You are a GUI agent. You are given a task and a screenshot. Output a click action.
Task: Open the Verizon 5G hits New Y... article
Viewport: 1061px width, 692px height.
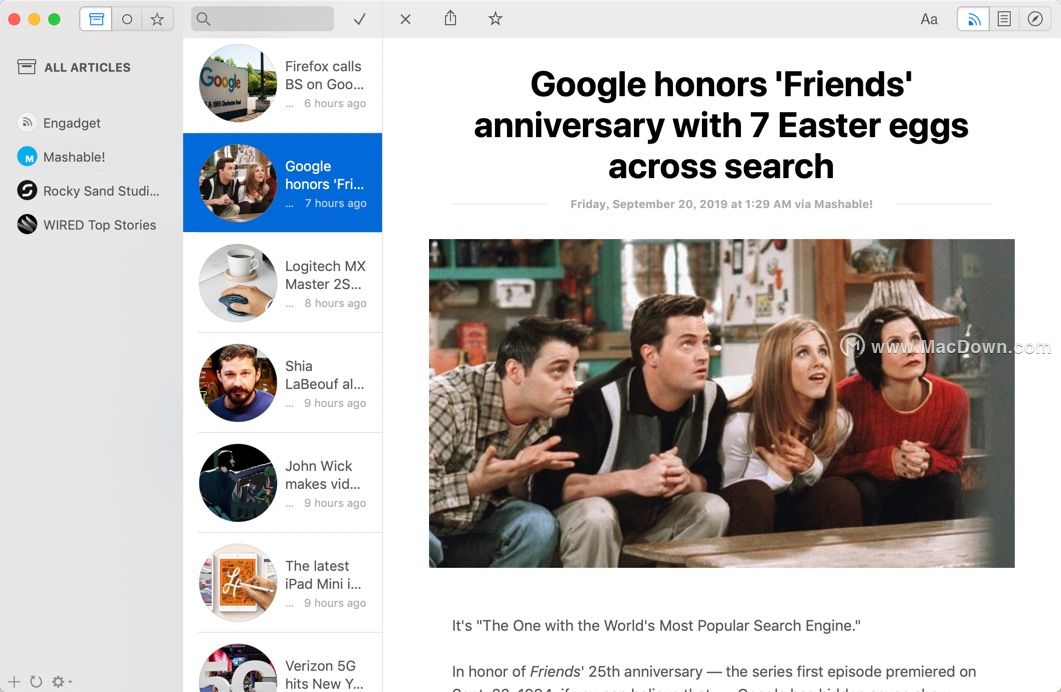click(282, 663)
